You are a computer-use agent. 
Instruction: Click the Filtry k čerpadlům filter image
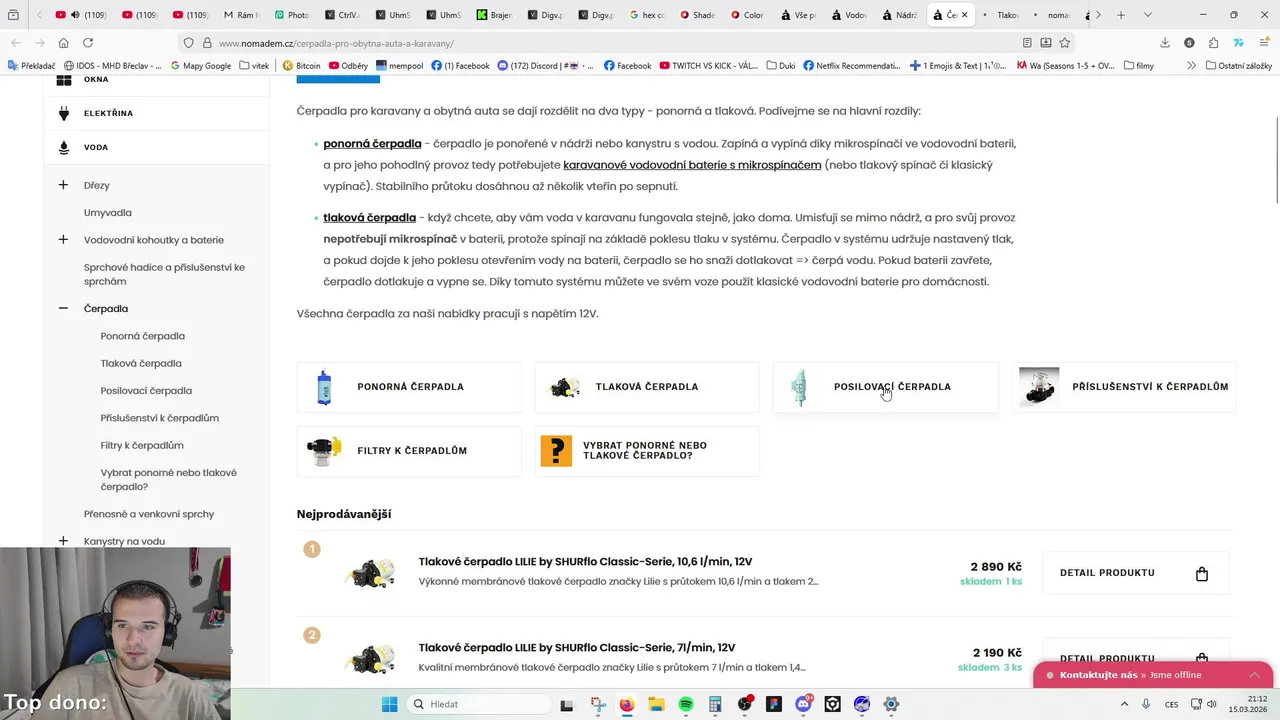(324, 451)
